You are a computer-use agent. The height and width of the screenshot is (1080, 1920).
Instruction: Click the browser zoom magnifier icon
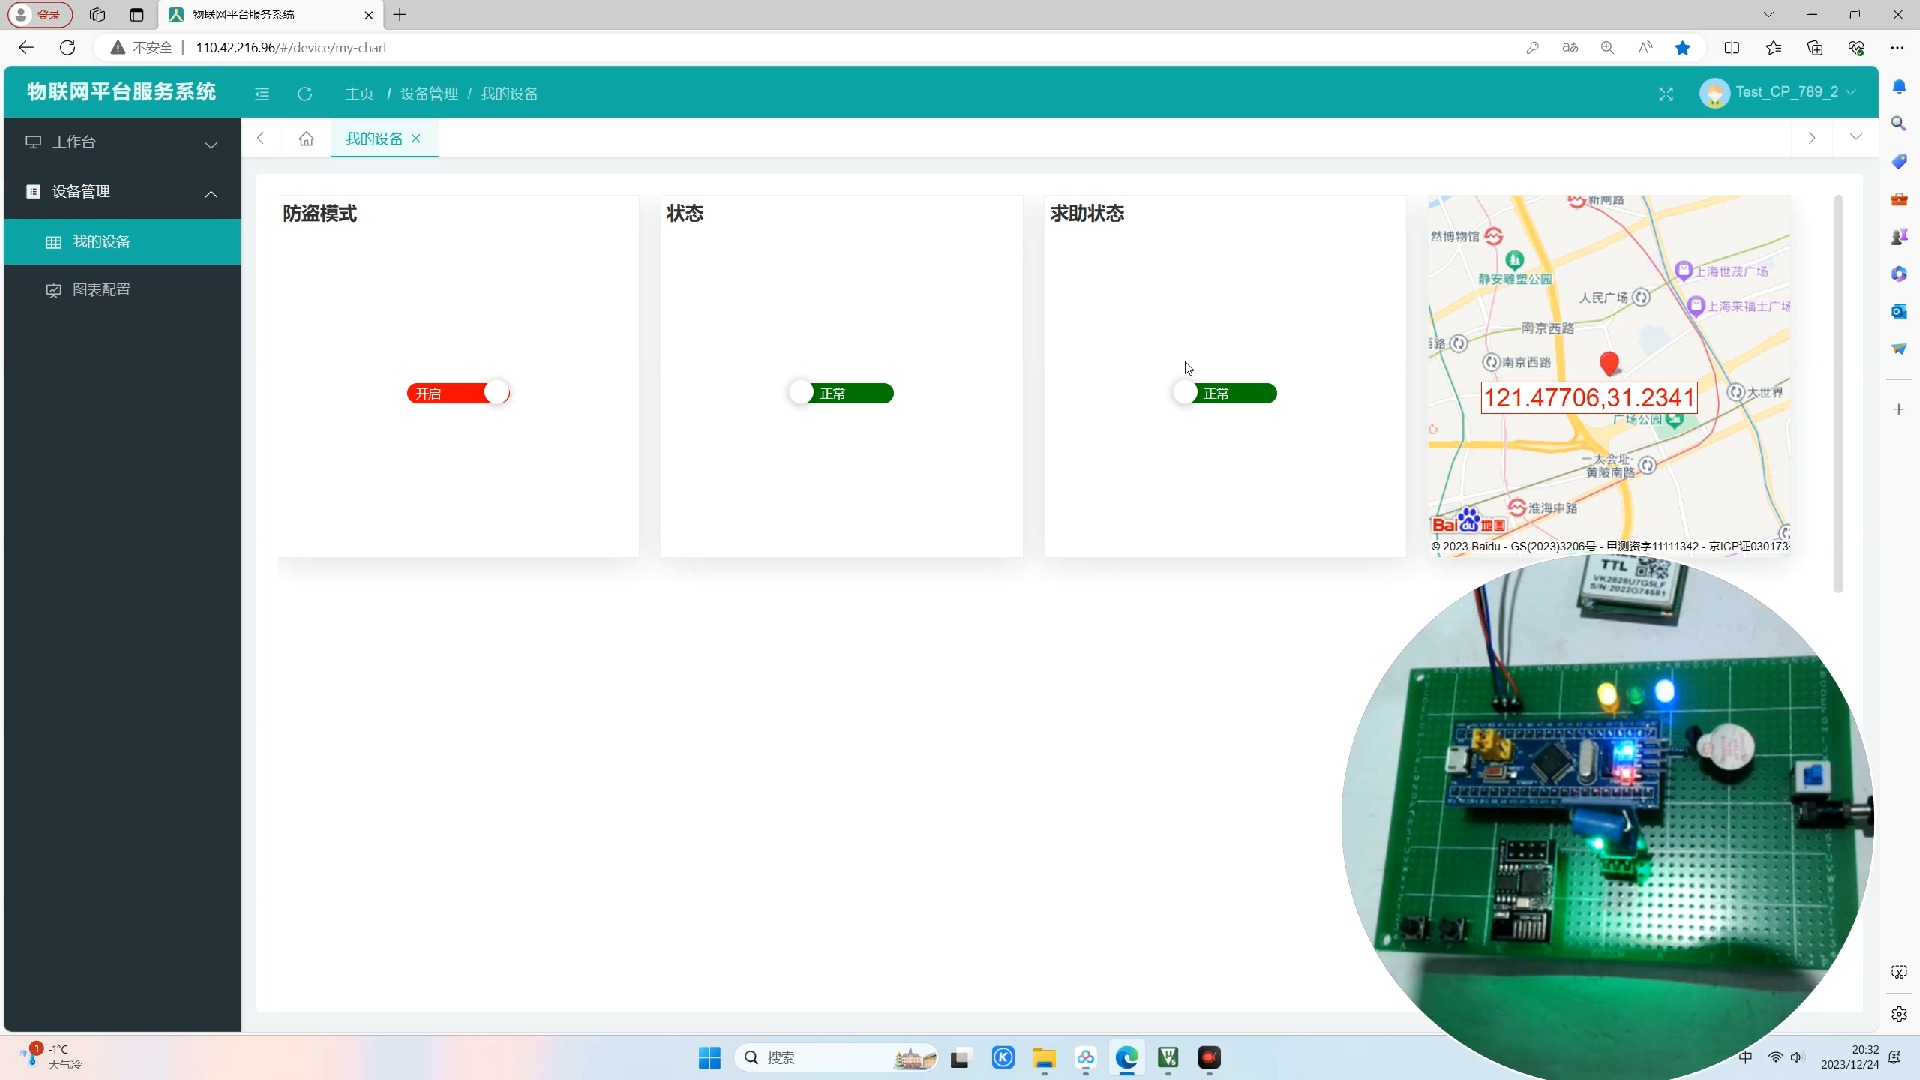[1607, 48]
